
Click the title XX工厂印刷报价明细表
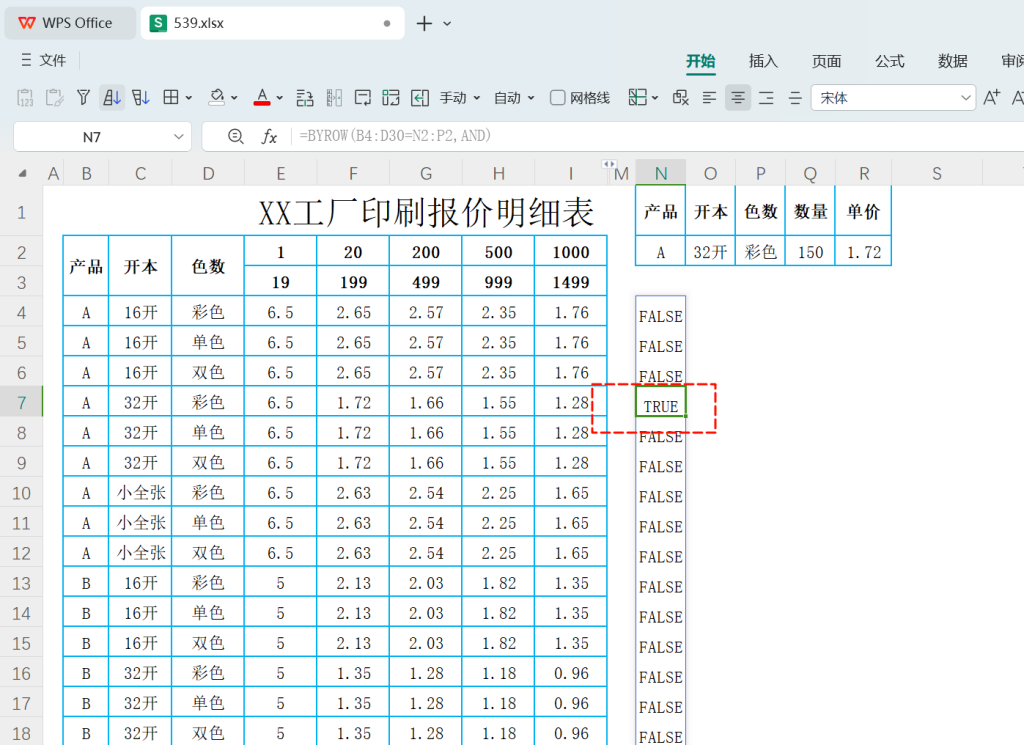(x=426, y=212)
